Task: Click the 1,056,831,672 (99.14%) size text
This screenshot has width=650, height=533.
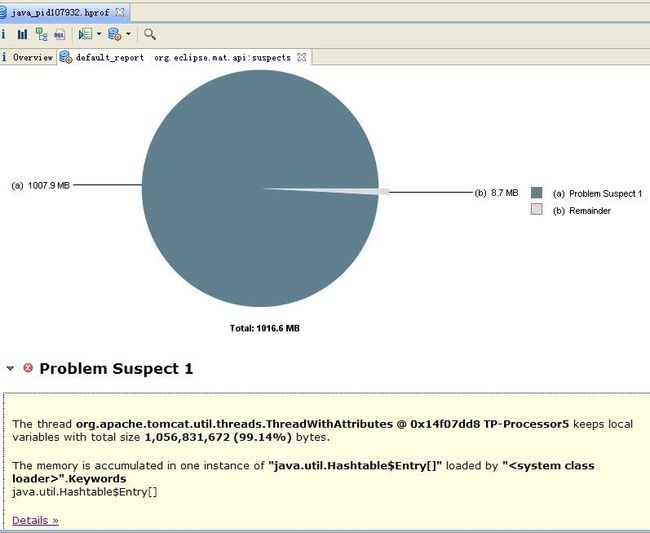Action: (x=218, y=437)
